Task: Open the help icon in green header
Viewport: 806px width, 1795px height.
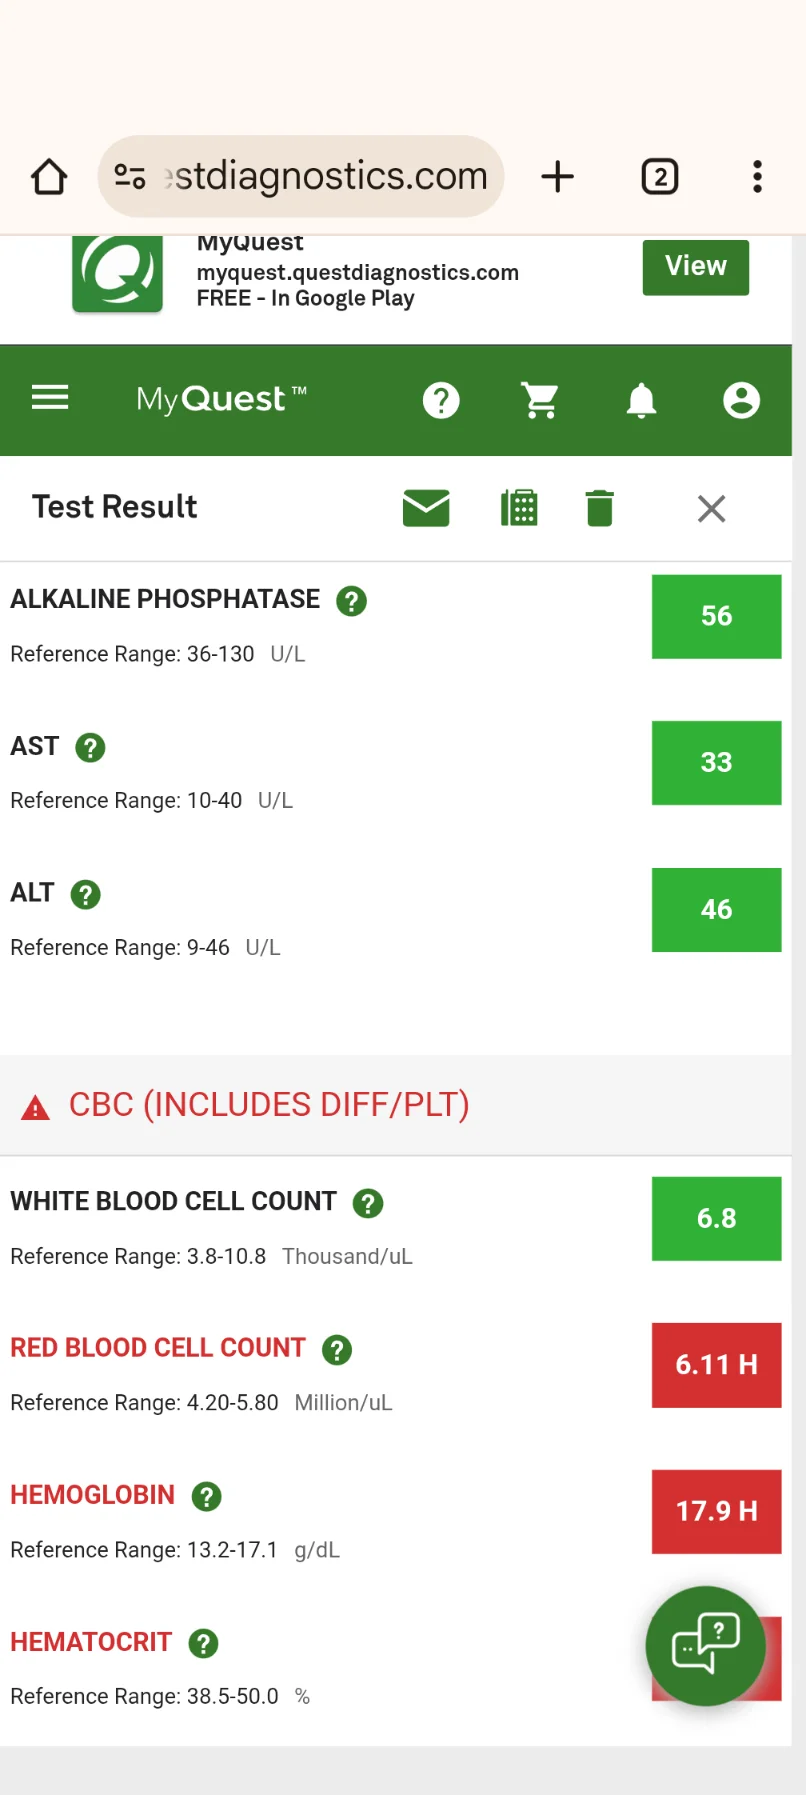Action: tap(441, 401)
